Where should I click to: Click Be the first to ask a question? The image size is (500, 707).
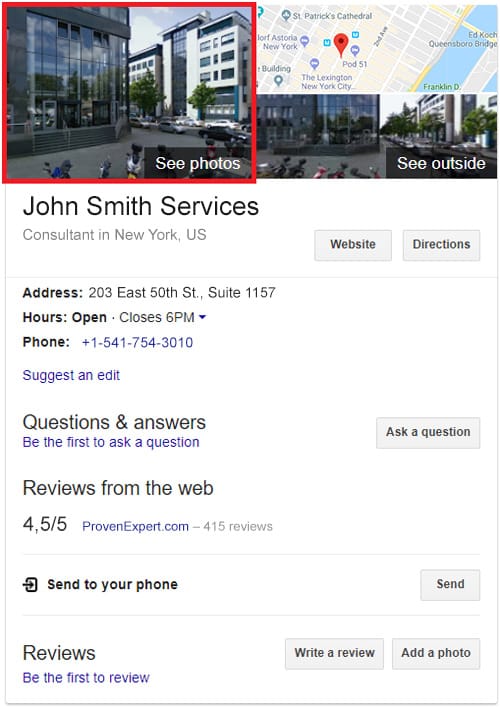[111, 442]
